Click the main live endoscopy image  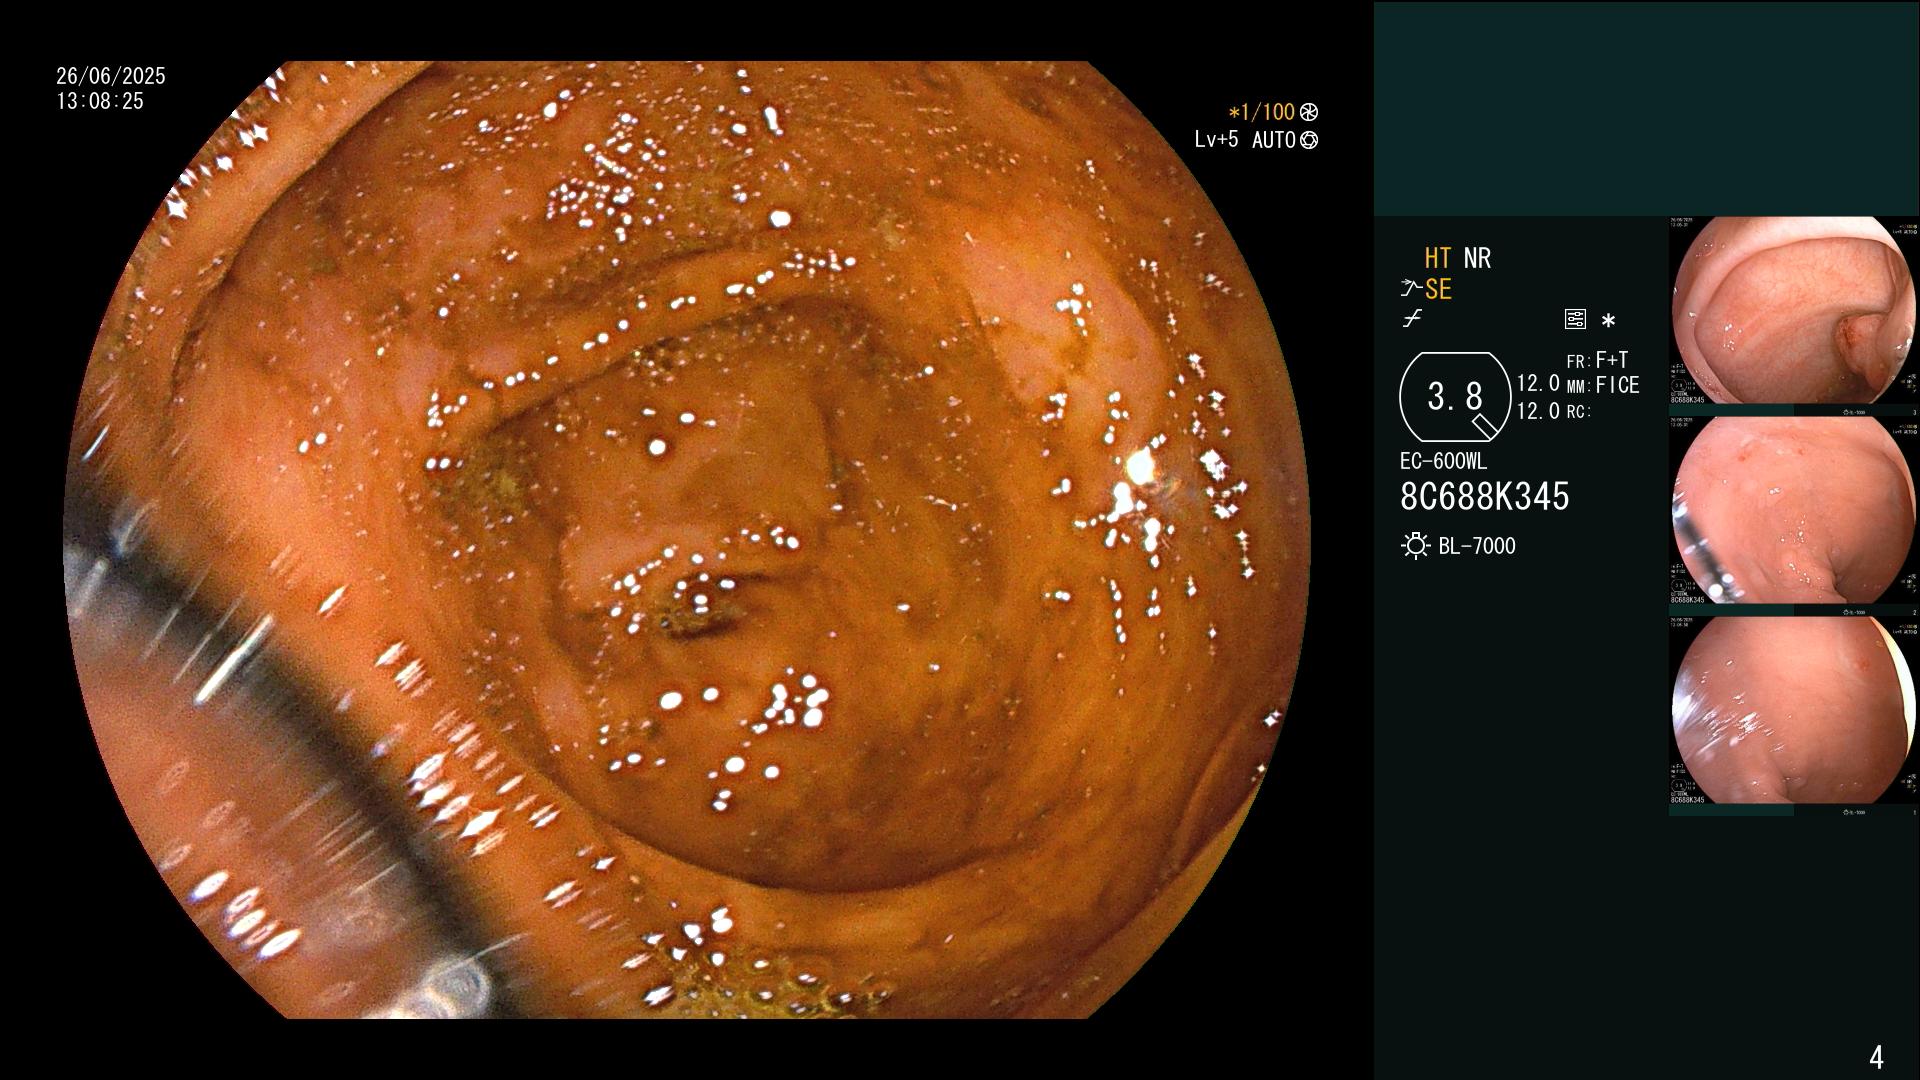tap(687, 540)
